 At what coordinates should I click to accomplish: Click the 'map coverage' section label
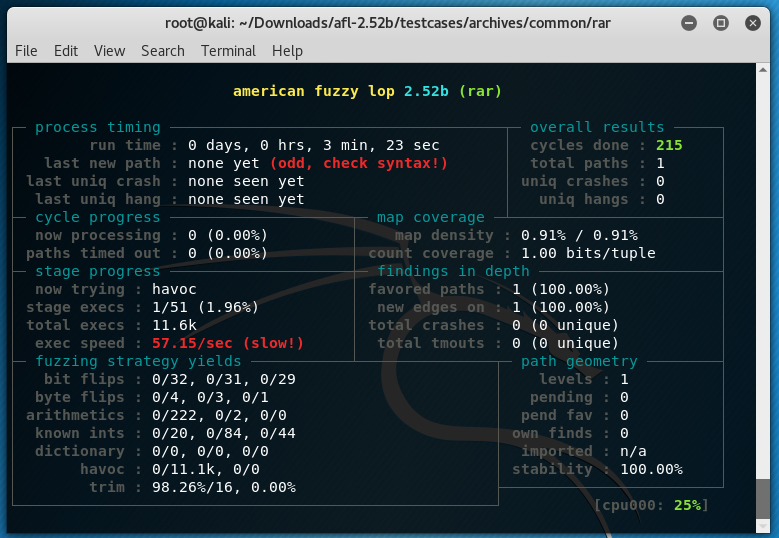click(x=430, y=217)
